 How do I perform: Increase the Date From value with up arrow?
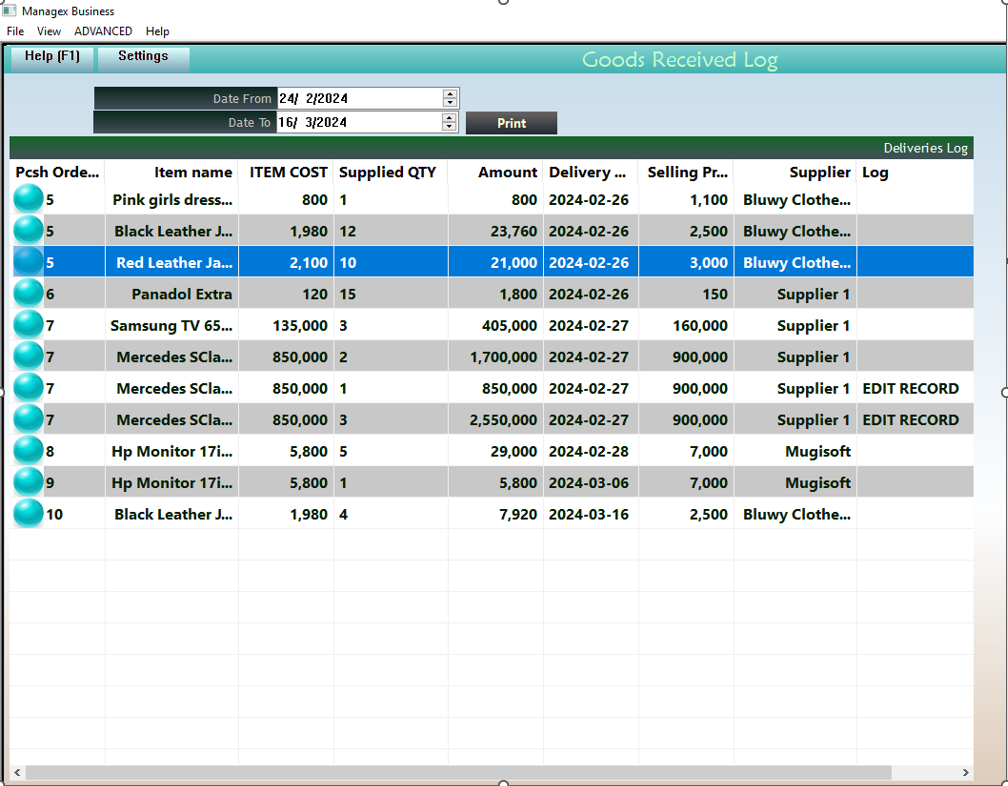coord(450,94)
